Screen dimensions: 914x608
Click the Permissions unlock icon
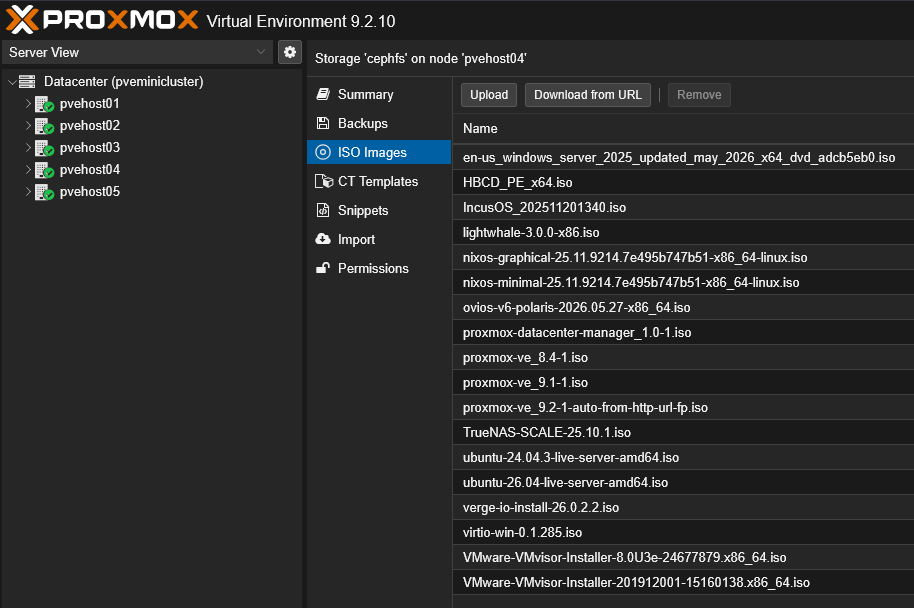323,268
